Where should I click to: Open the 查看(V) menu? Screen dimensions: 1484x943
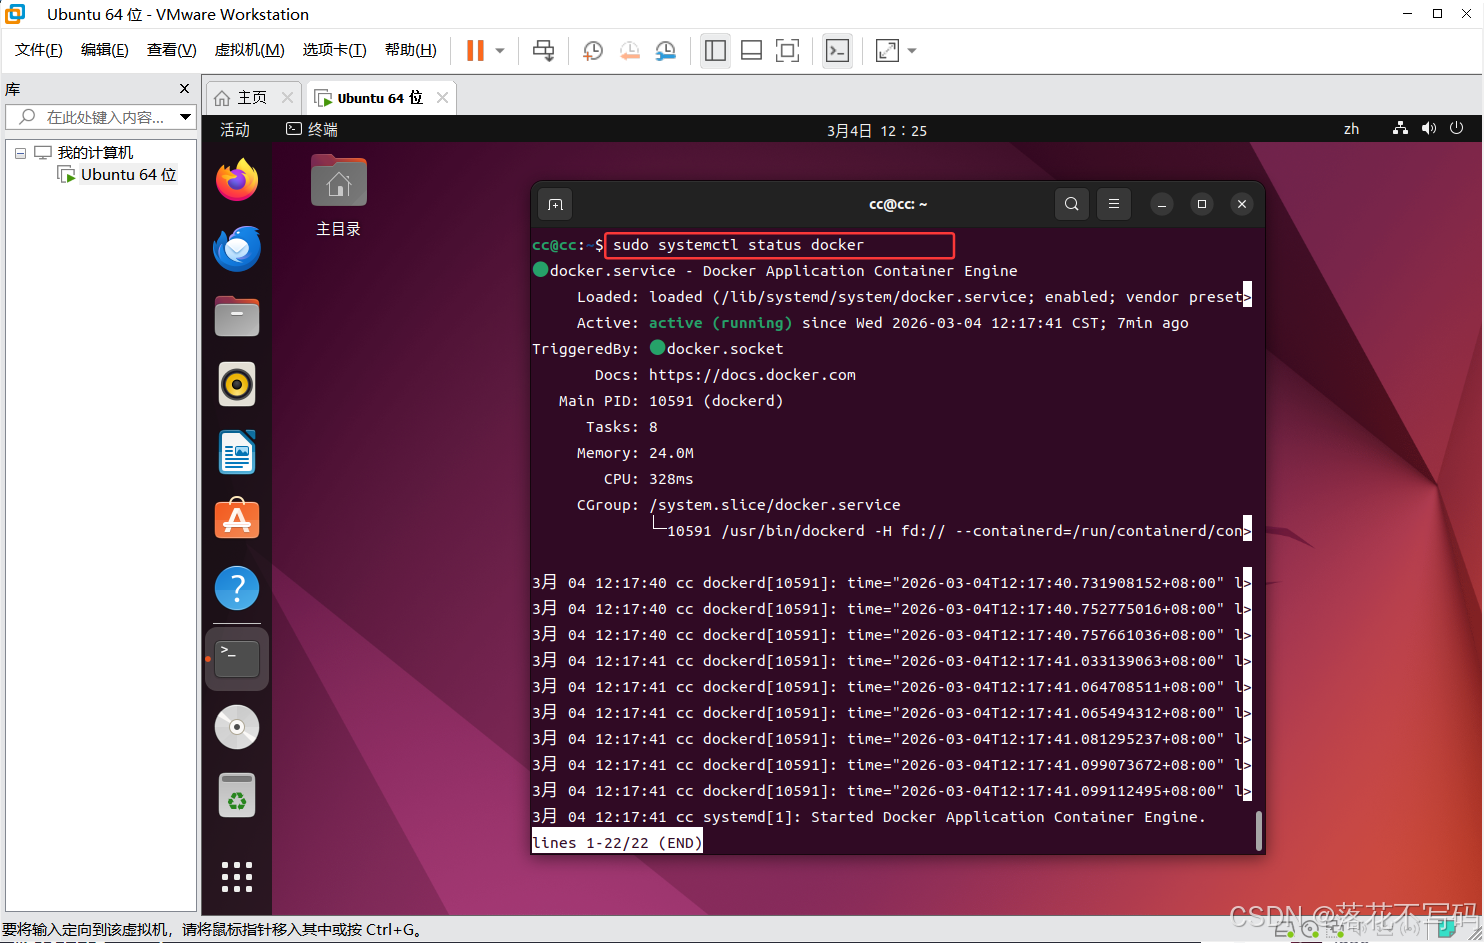pyautogui.click(x=171, y=50)
